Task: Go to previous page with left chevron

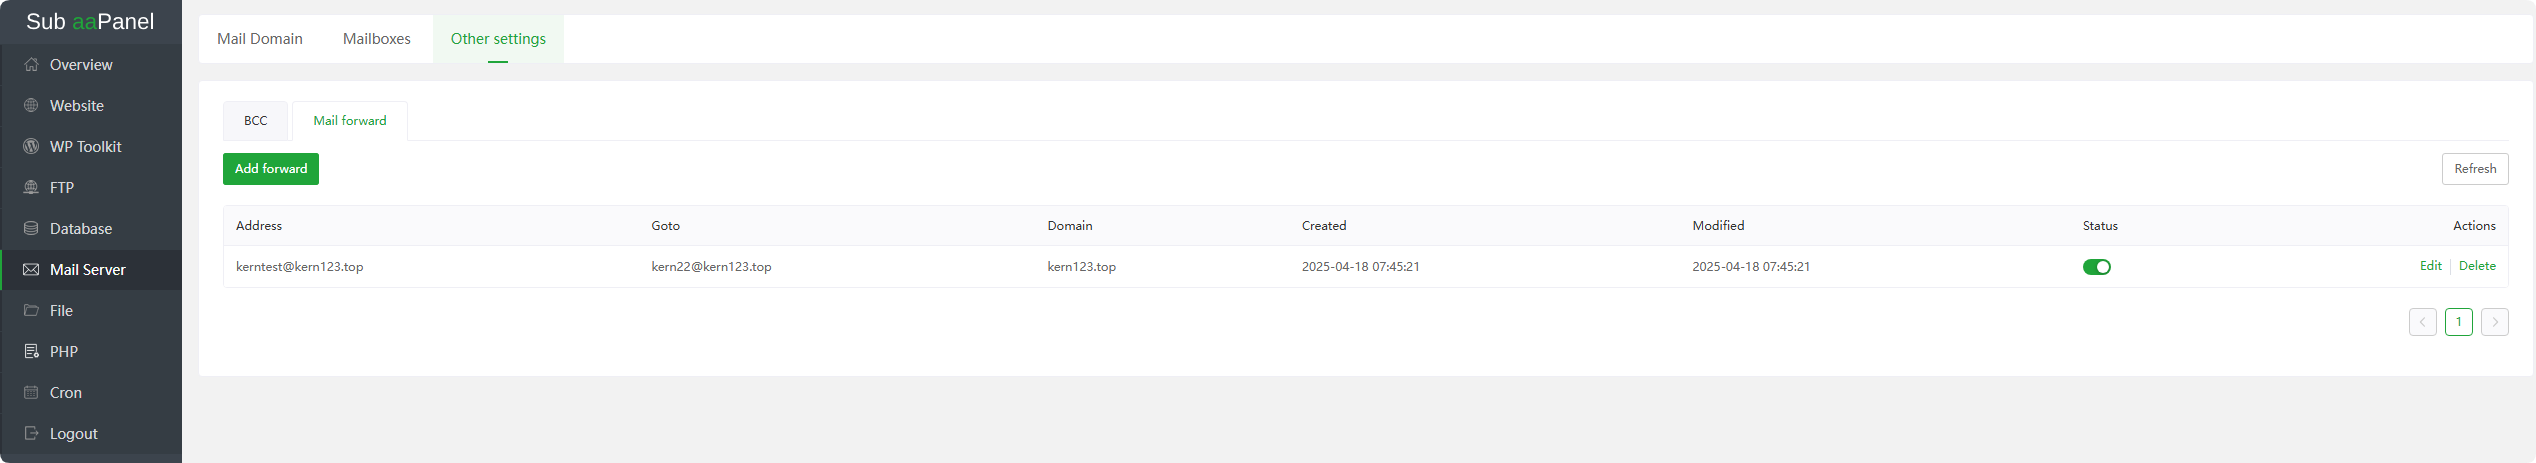Action: click(2422, 322)
